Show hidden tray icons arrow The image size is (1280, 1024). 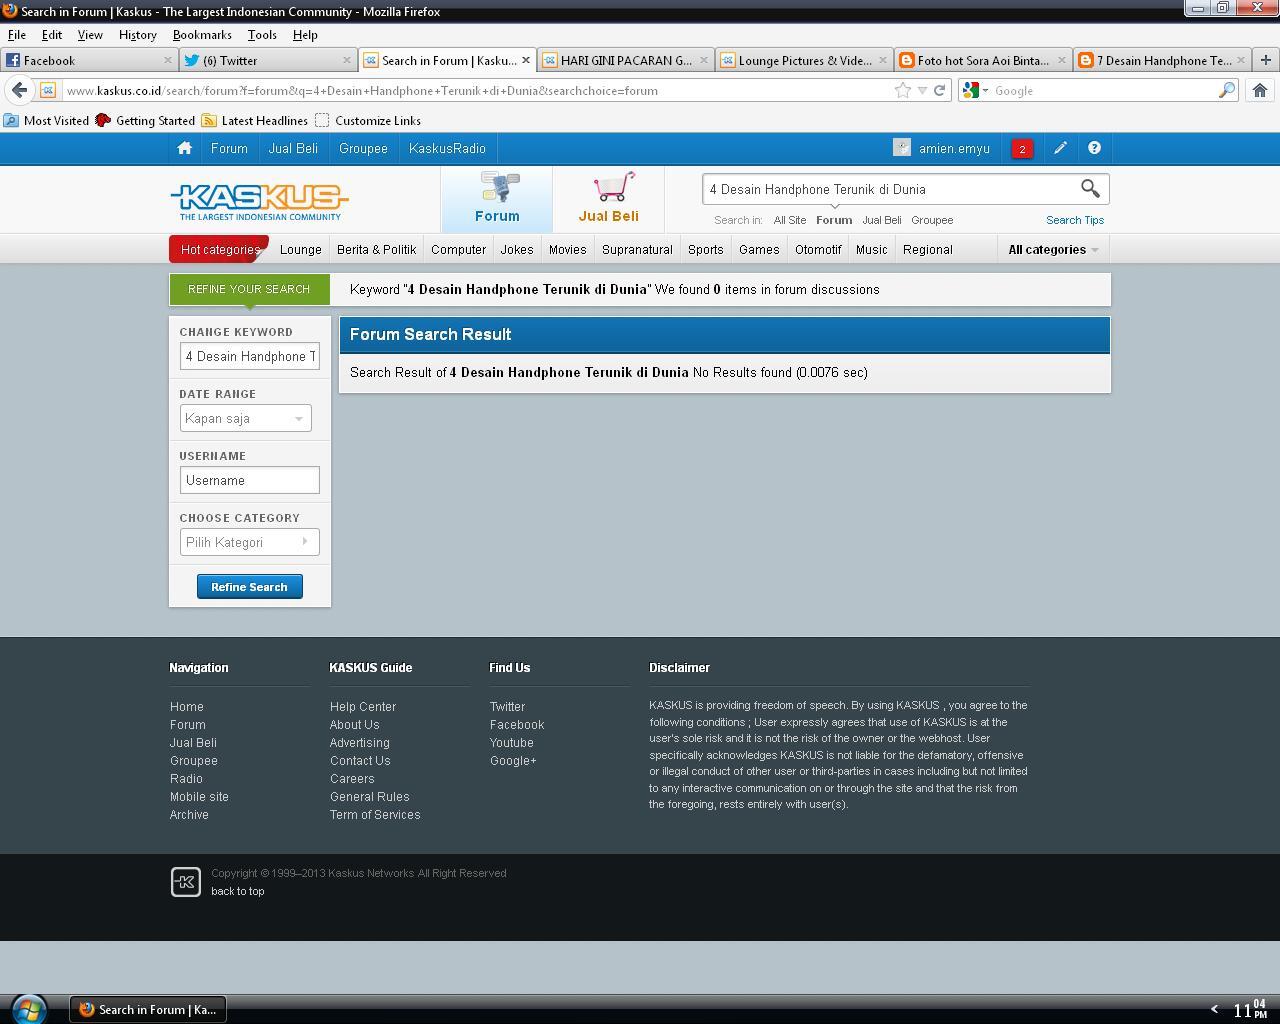(x=1214, y=1009)
